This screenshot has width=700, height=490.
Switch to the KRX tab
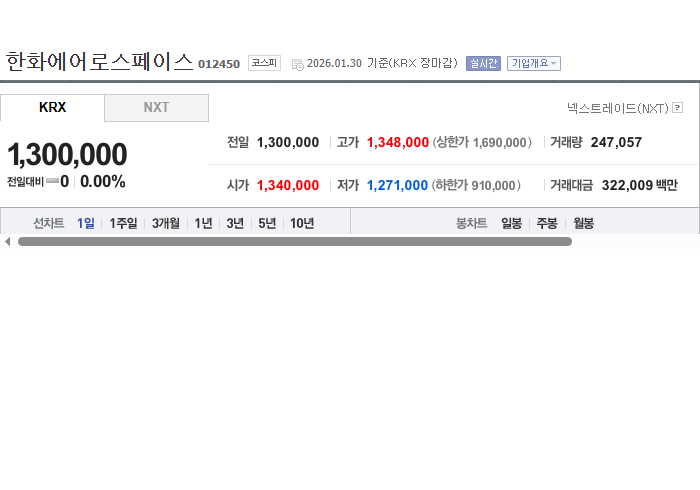52,108
